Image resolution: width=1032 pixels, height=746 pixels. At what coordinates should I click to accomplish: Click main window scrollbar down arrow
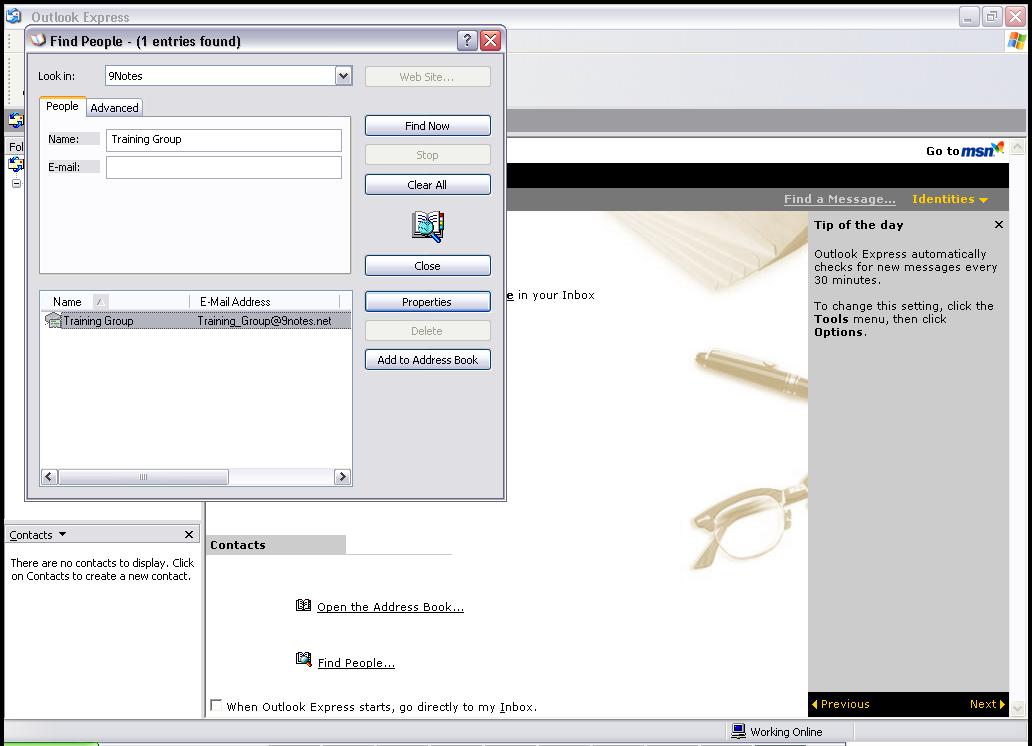1018,708
